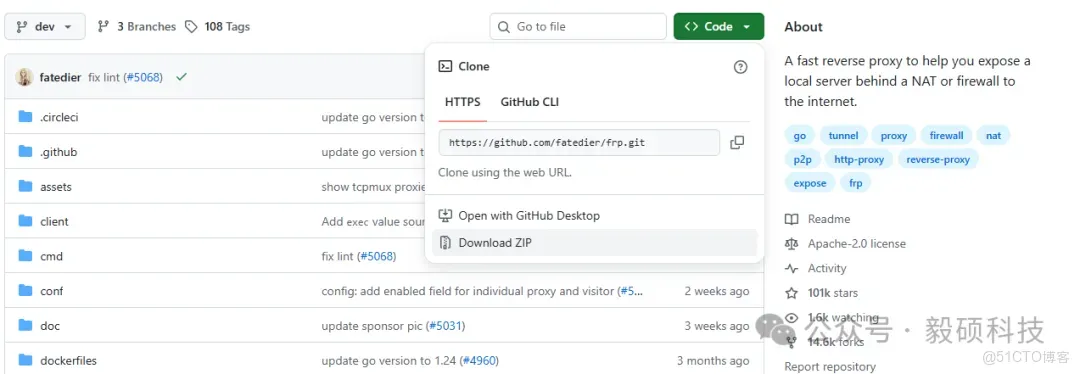Image resolution: width=1080 pixels, height=374 pixels.
Task: Click the dockerfiles folder icon
Action: pyautogui.click(x=25, y=360)
